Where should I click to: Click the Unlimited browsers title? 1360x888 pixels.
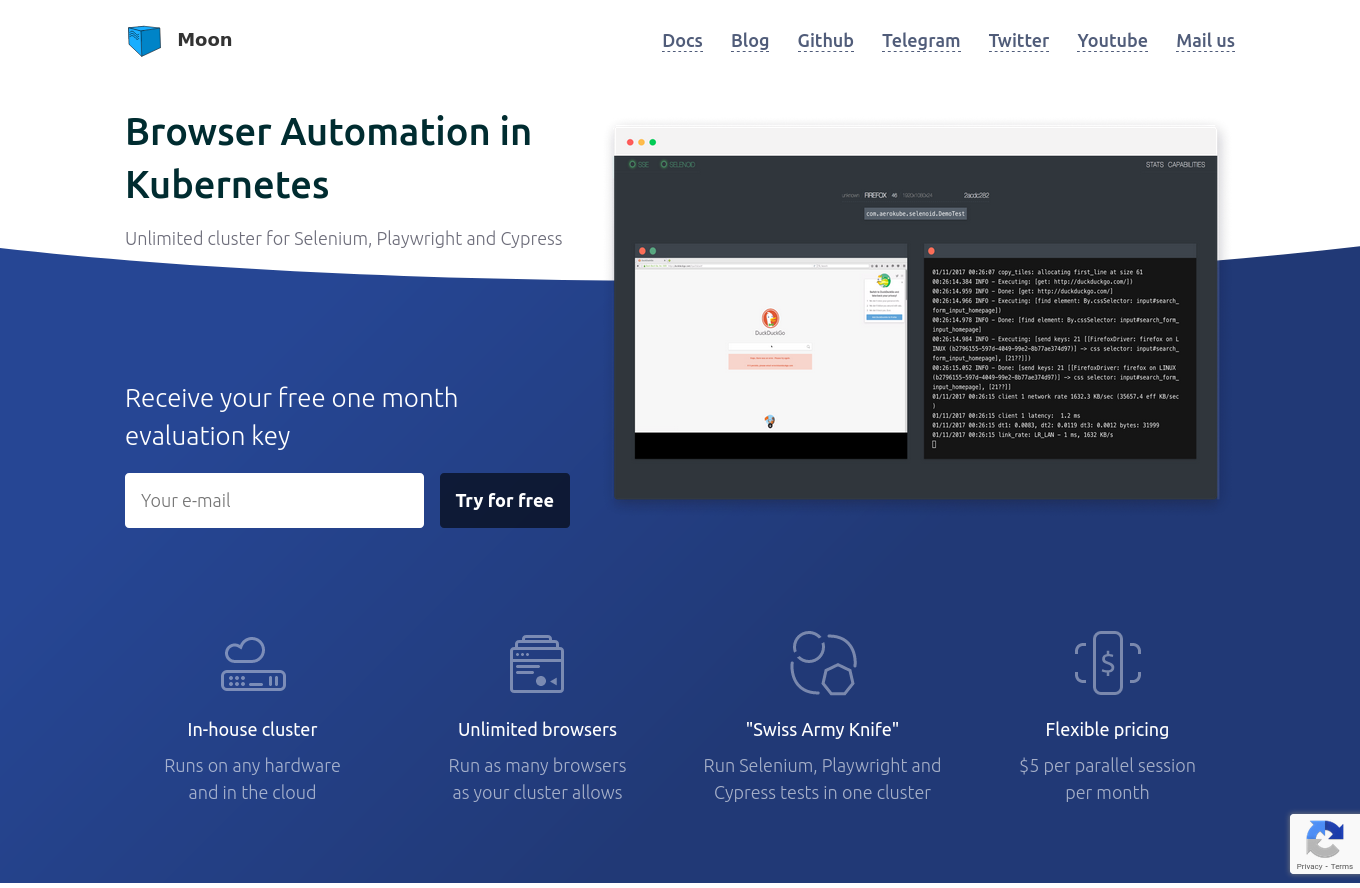click(x=537, y=729)
